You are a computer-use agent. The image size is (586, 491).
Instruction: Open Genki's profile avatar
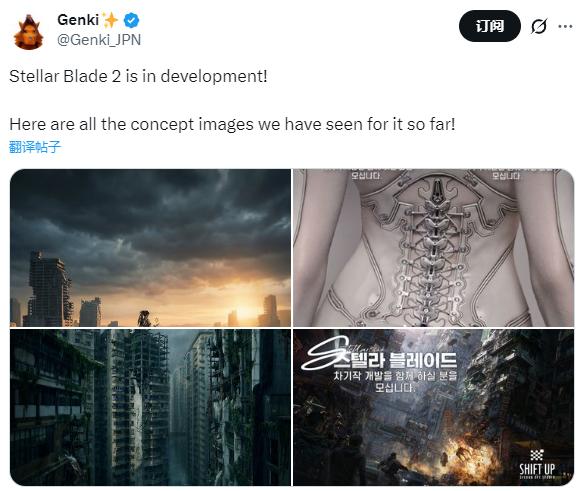point(28,32)
